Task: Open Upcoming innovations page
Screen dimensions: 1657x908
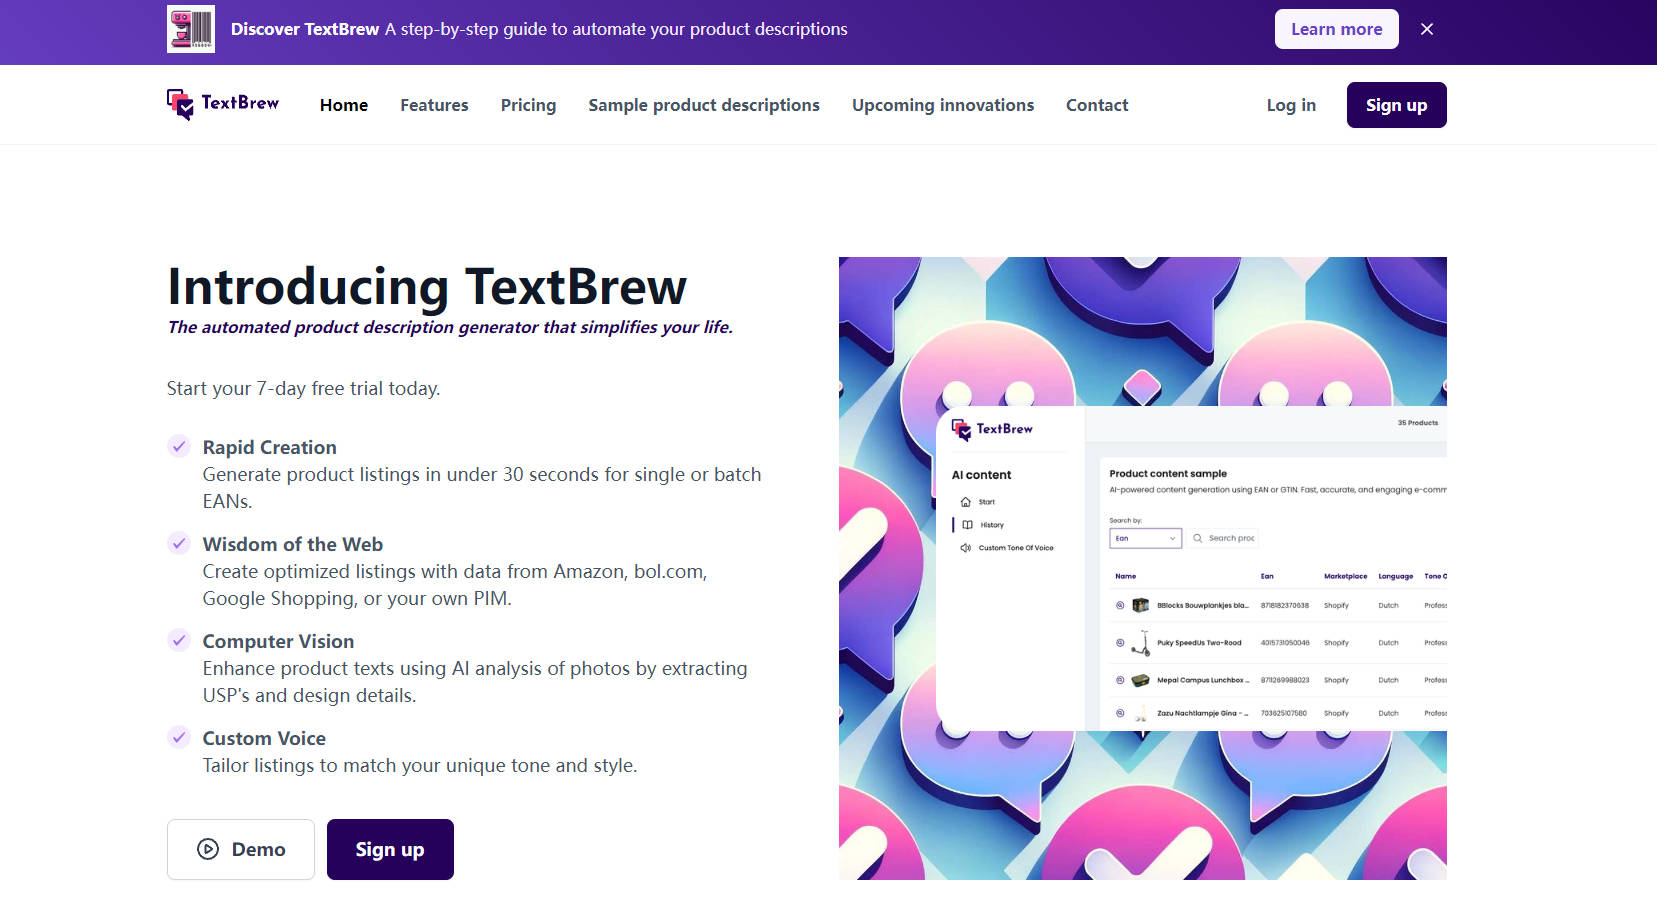Action: [x=943, y=105]
